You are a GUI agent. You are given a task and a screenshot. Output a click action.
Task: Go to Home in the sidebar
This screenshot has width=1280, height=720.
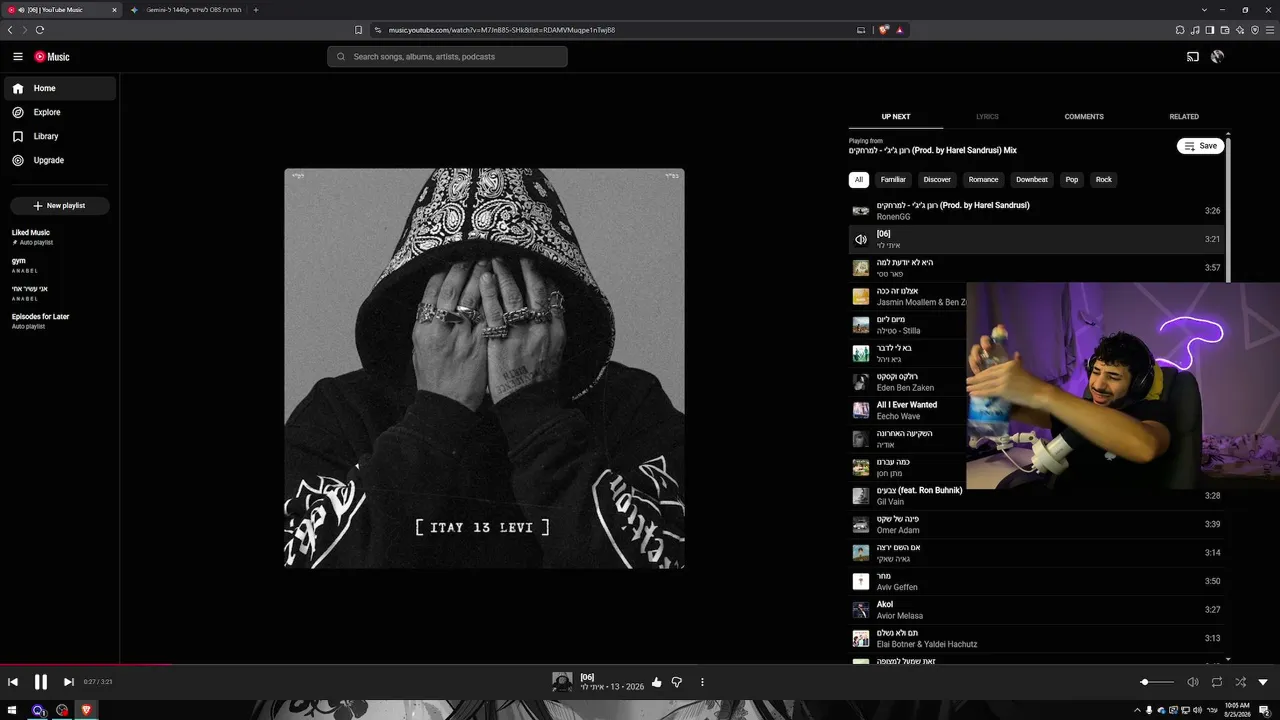pyautogui.click(x=62, y=88)
